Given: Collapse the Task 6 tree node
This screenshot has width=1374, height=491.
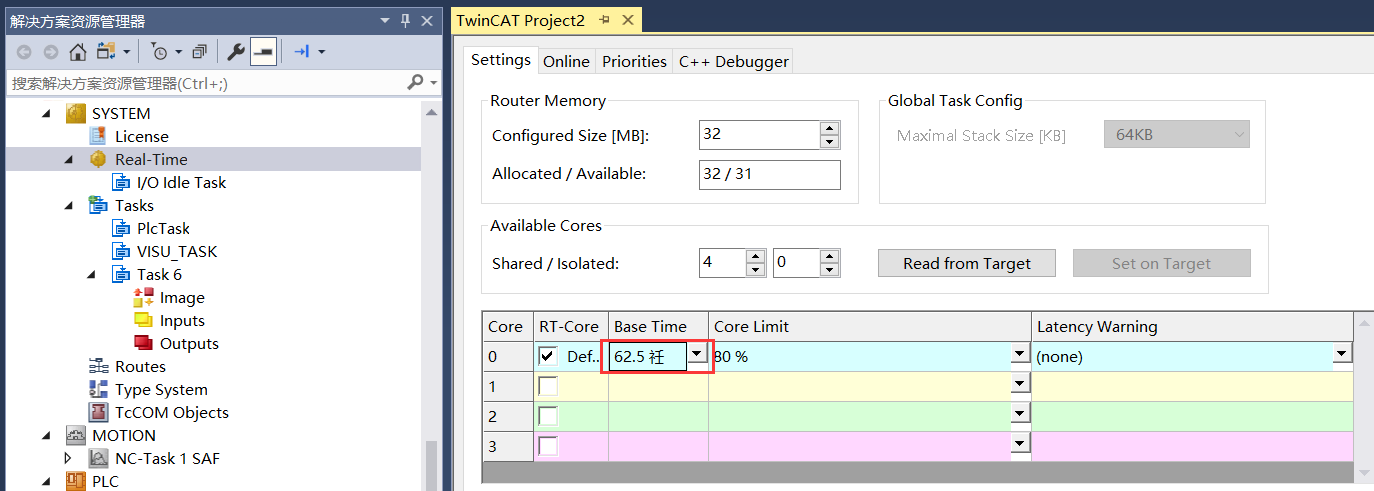Looking at the screenshot, I should click(x=91, y=275).
